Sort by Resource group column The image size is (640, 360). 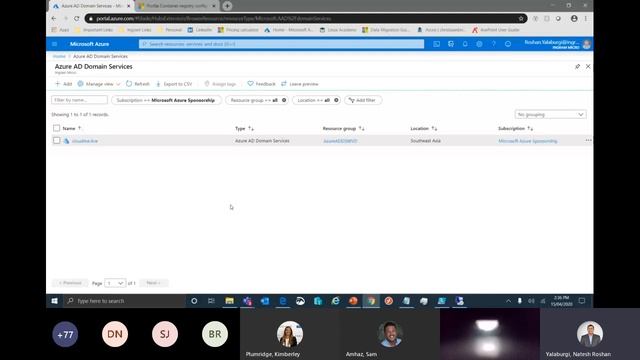pyautogui.click(x=343, y=129)
